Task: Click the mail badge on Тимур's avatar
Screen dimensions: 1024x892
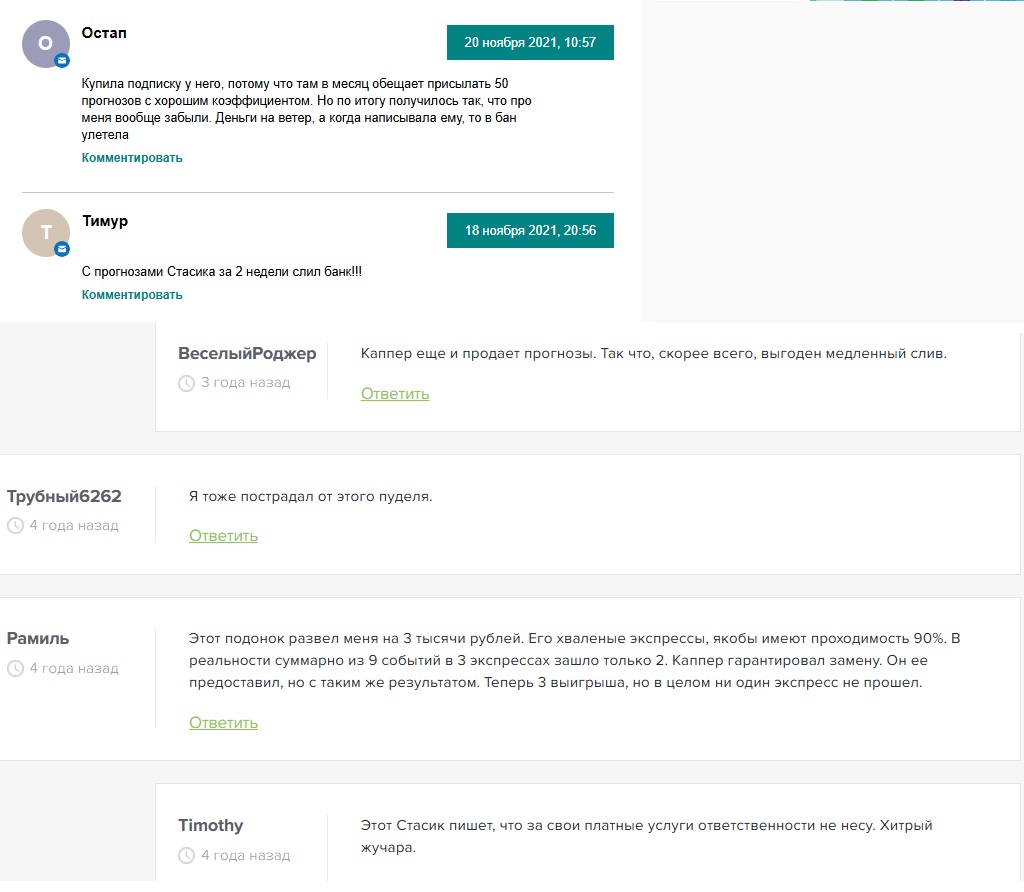Action: click(62, 249)
